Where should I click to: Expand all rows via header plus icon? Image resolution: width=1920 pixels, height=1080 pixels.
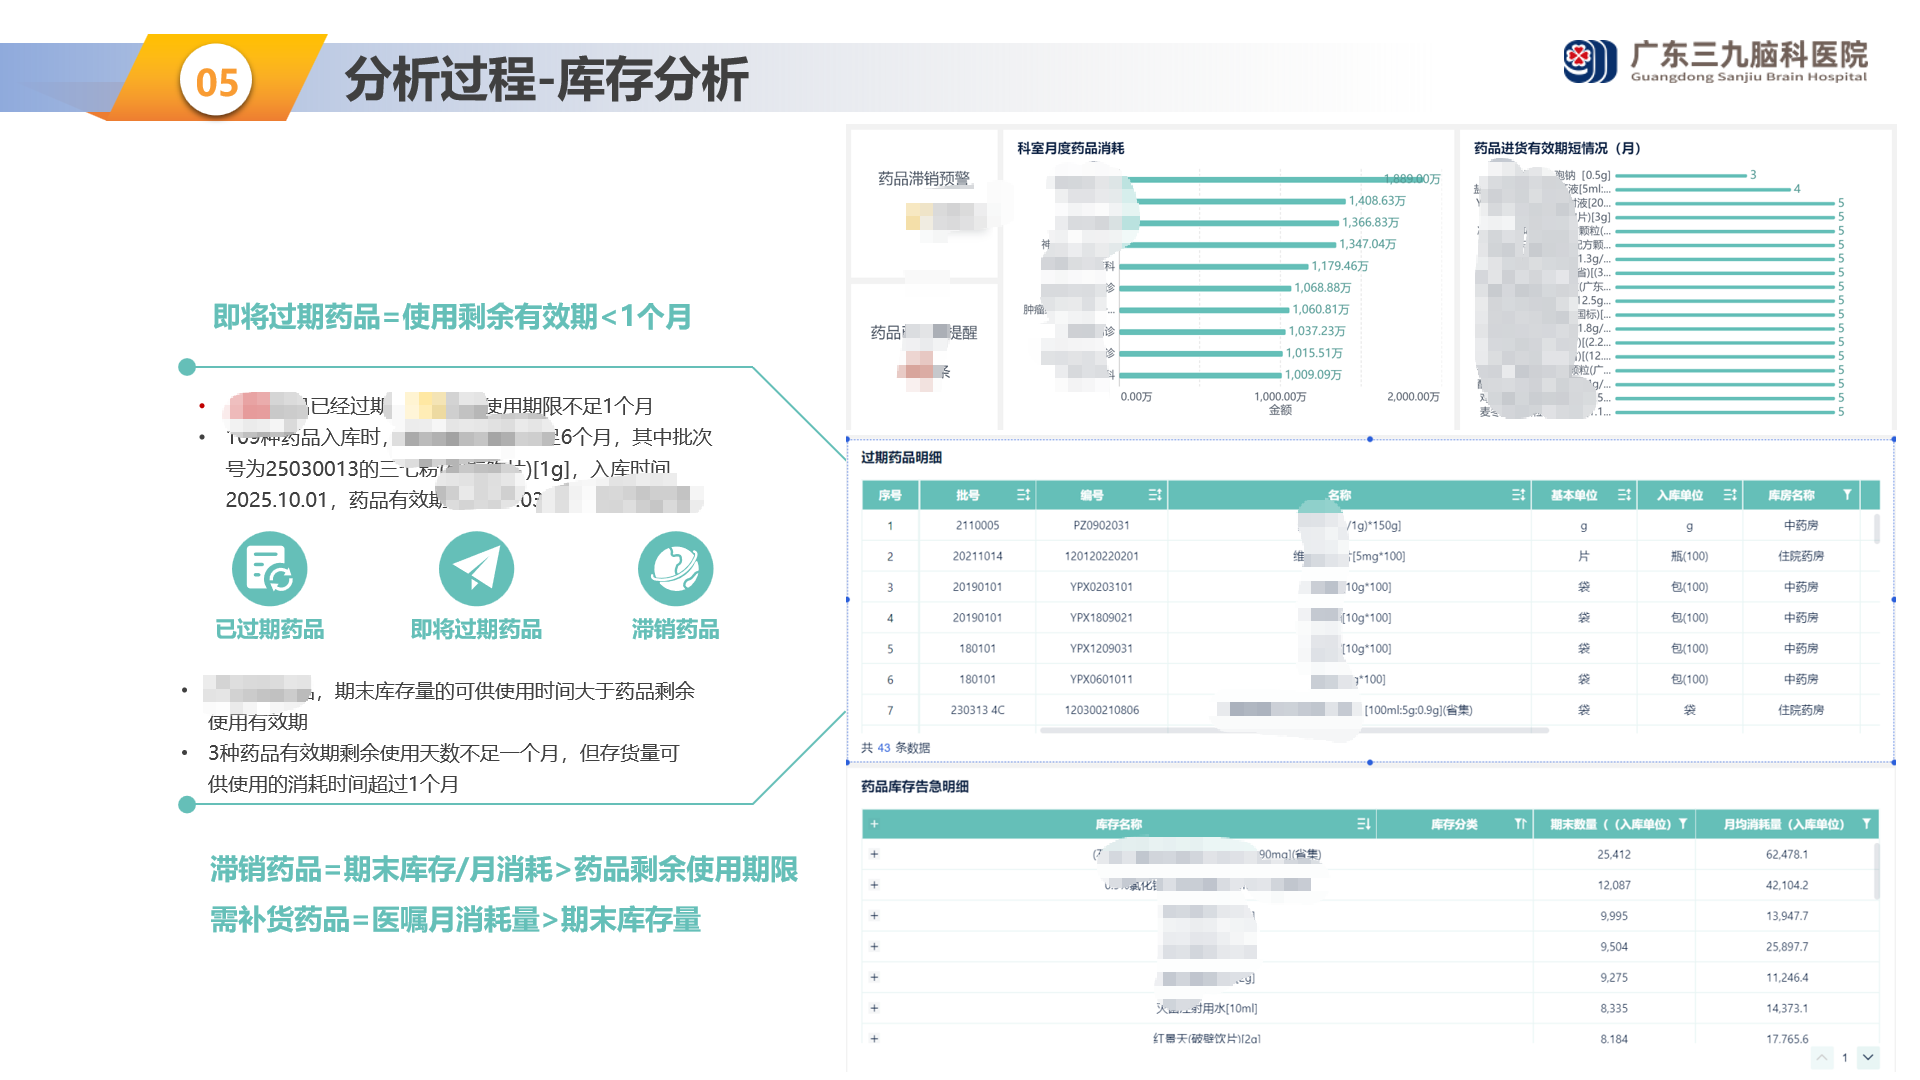click(874, 824)
